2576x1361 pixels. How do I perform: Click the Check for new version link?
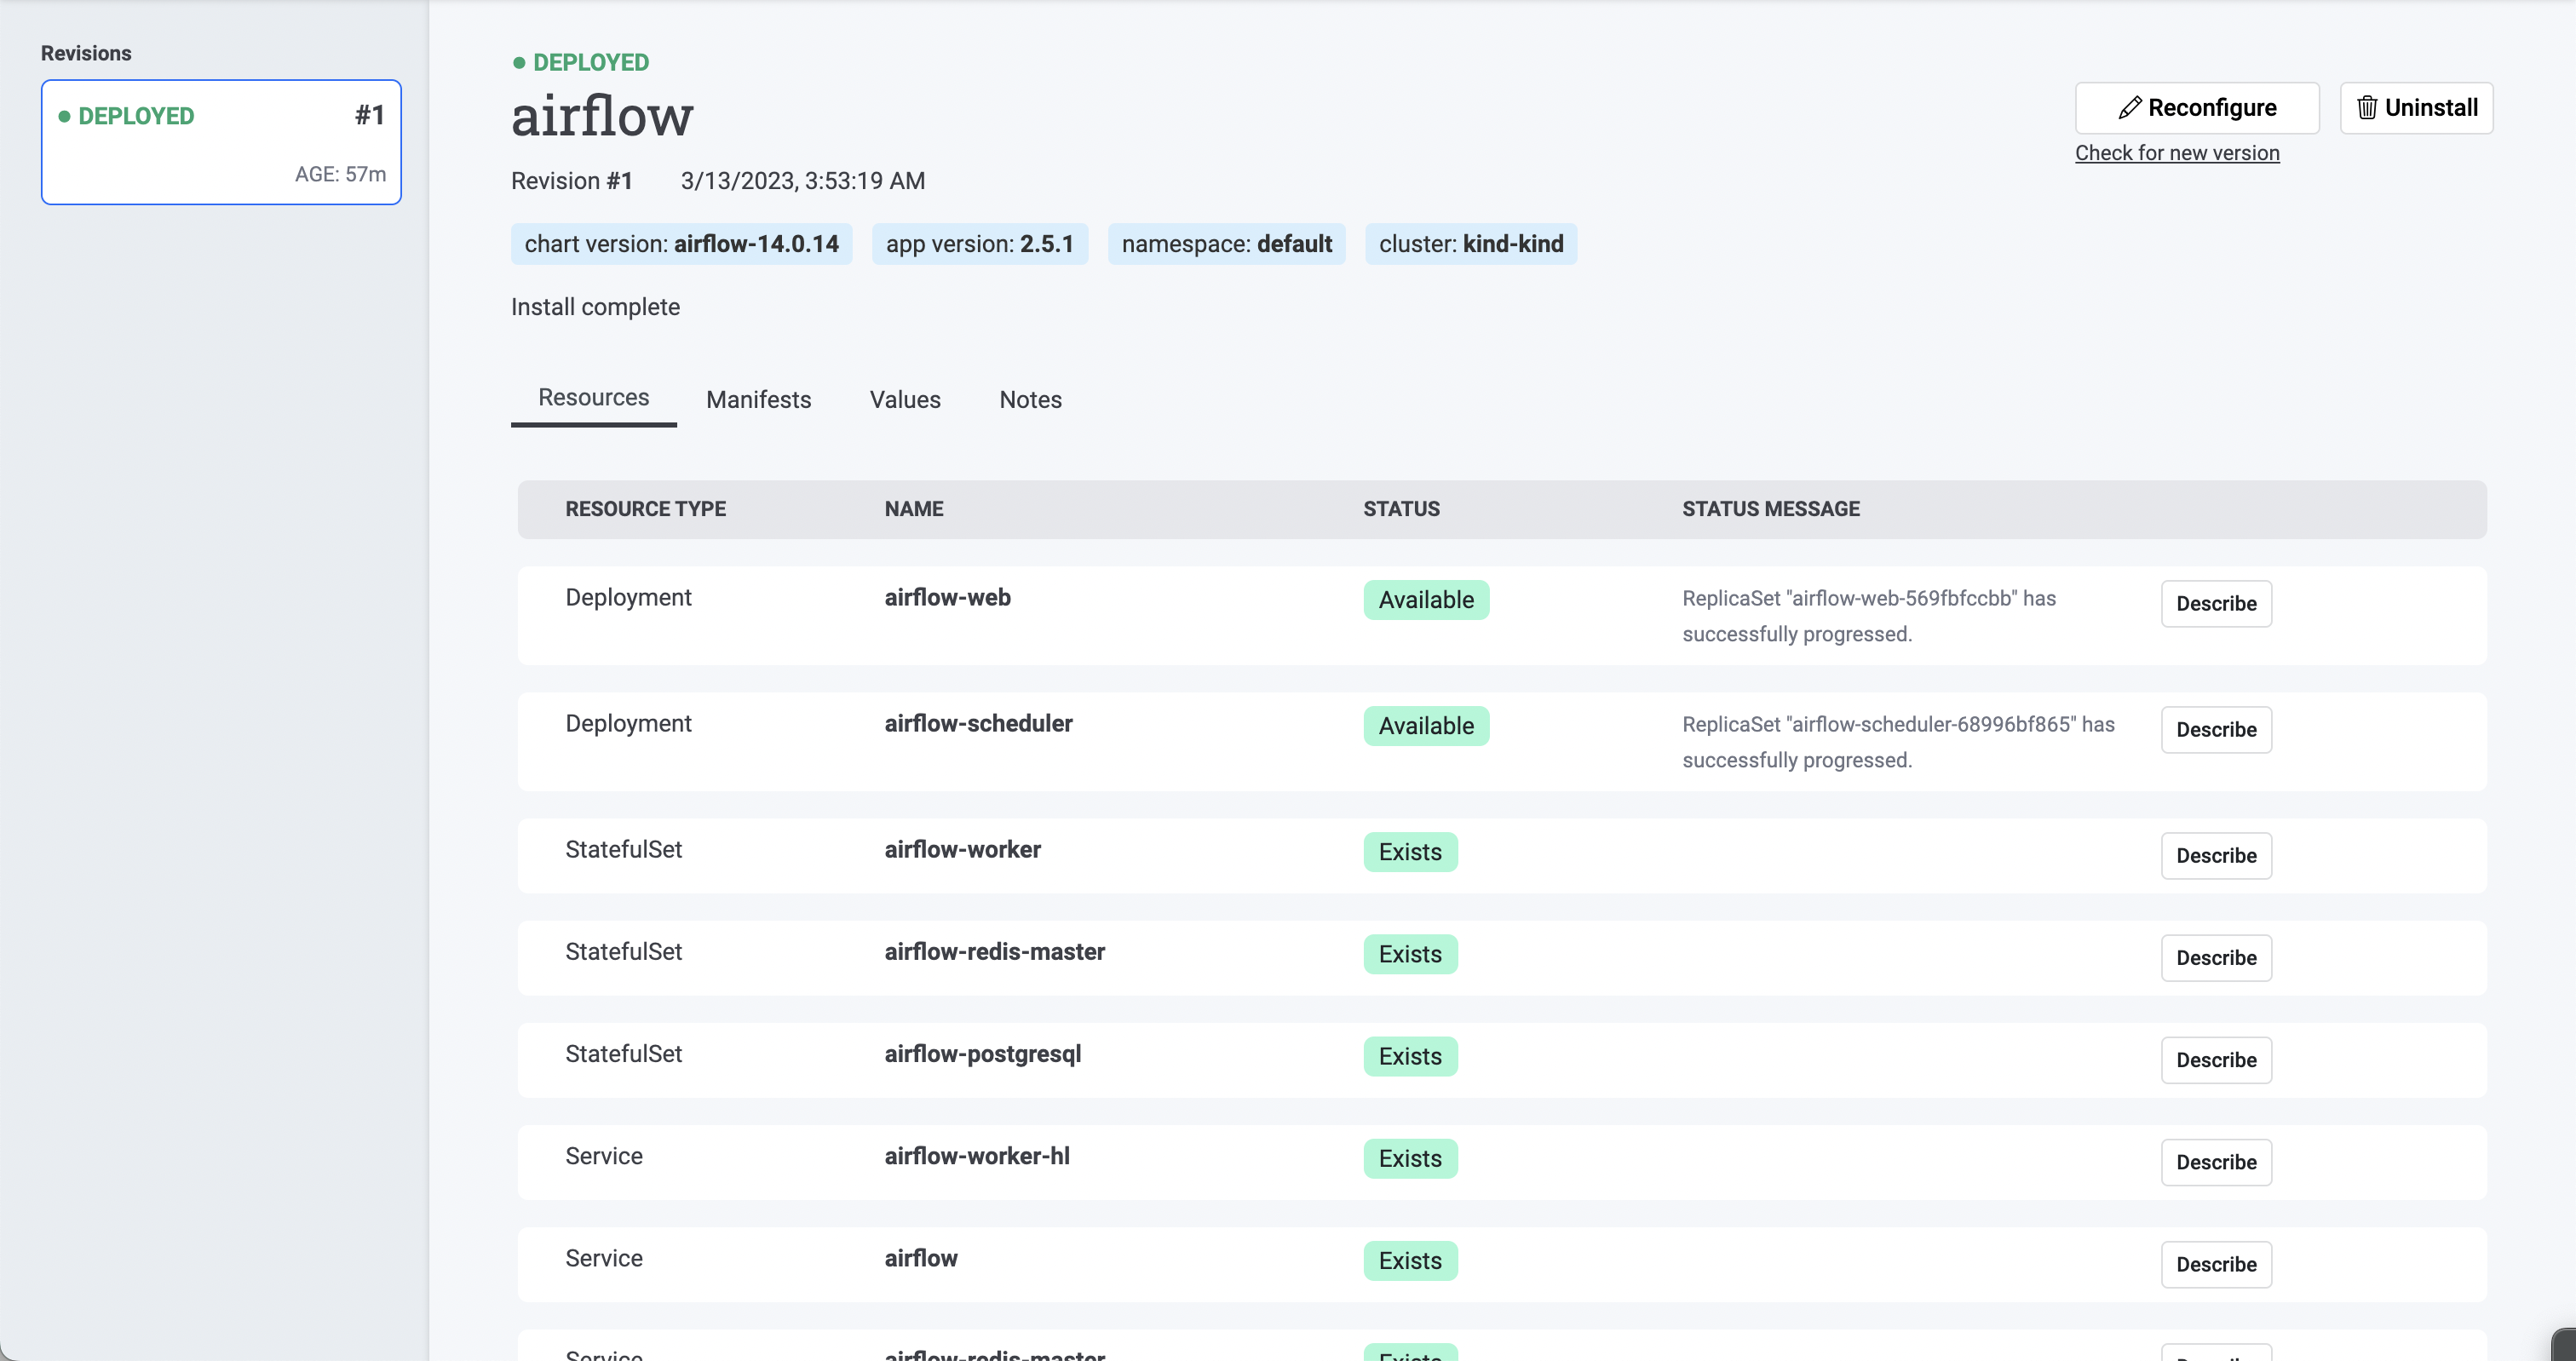[x=2178, y=153]
